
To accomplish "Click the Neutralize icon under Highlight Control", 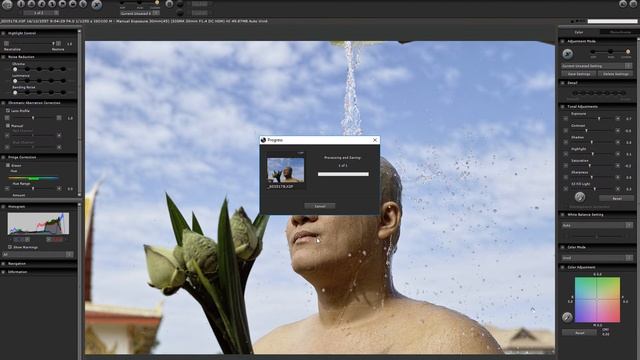I will pos(7,43).
